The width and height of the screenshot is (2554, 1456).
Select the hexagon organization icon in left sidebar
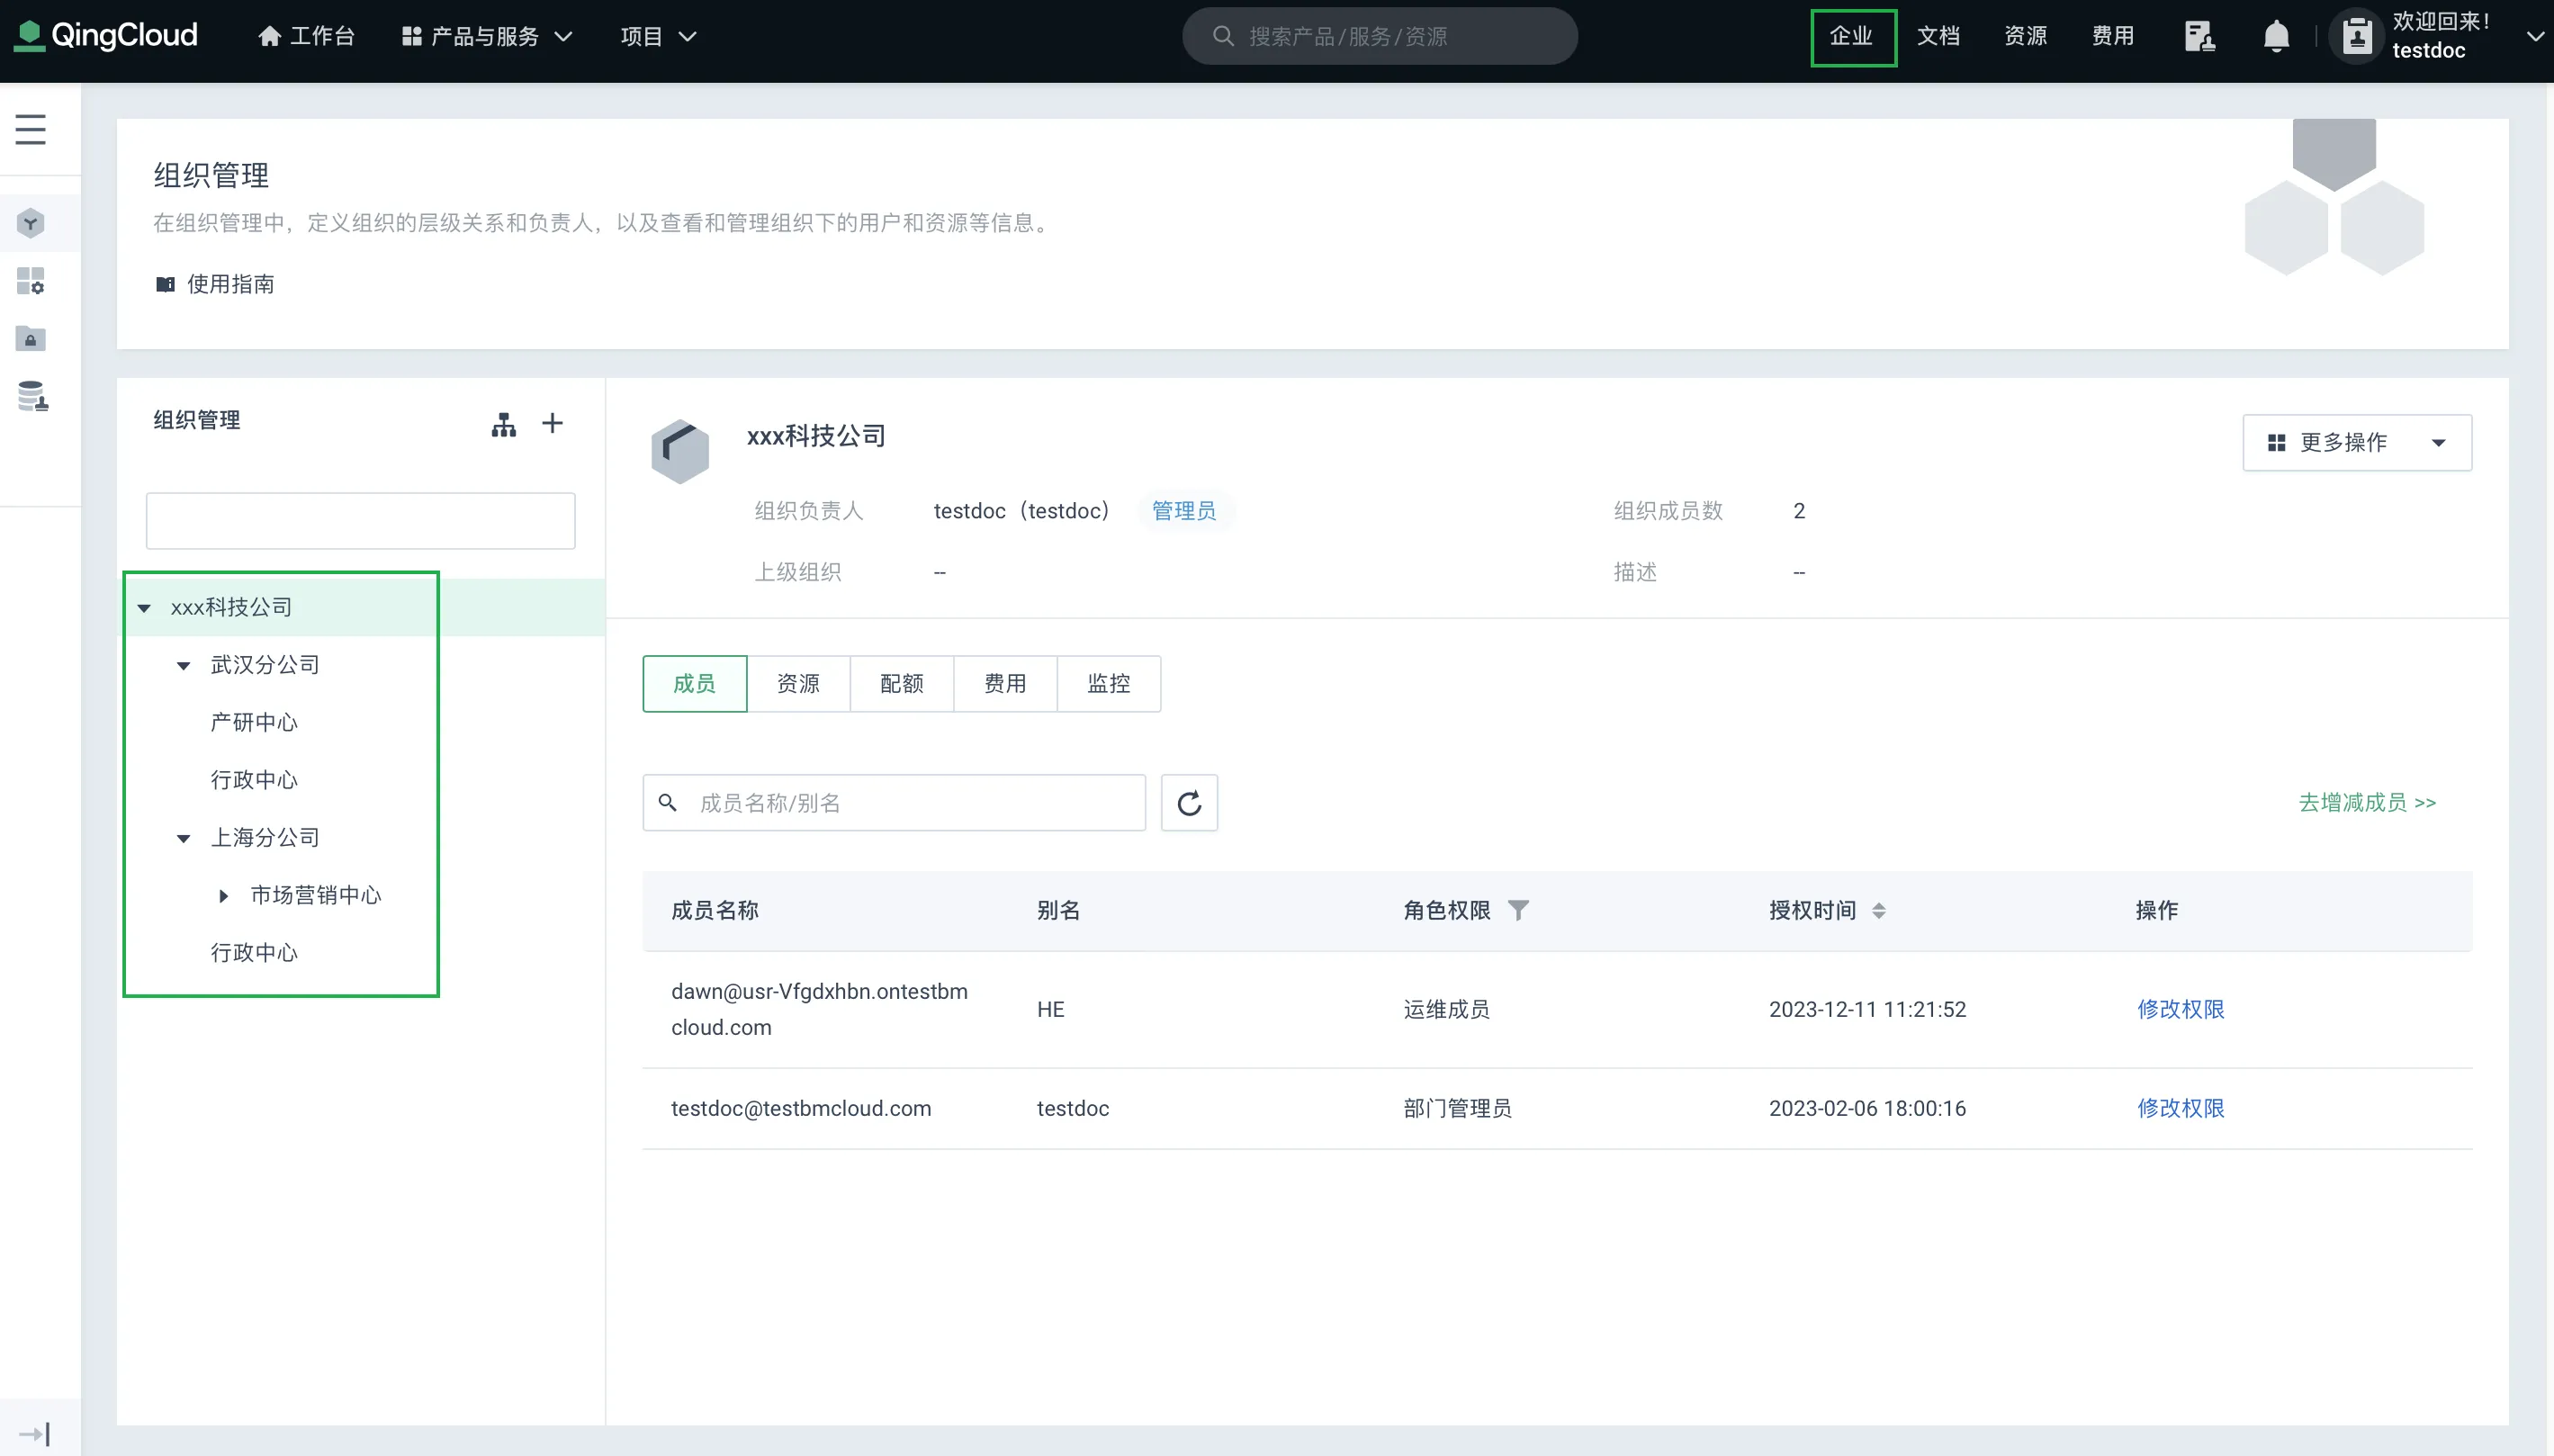pyautogui.click(x=30, y=222)
